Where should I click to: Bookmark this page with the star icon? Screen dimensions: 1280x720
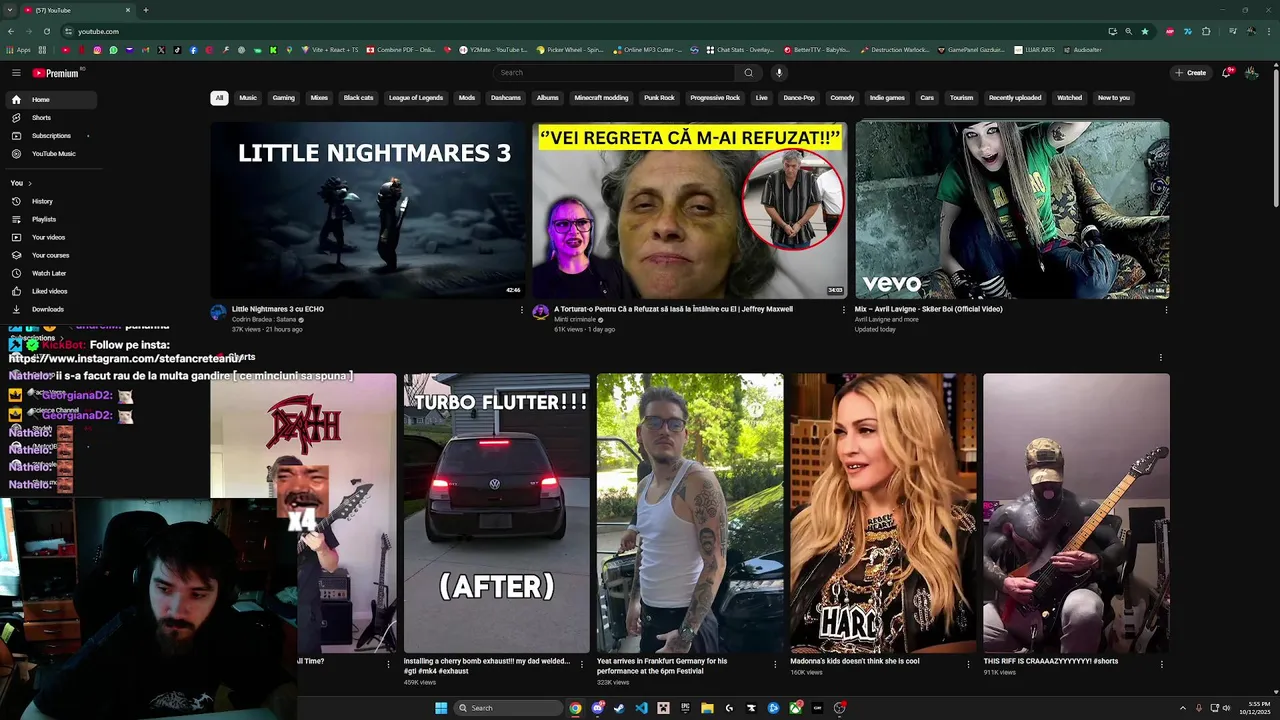[1145, 31]
